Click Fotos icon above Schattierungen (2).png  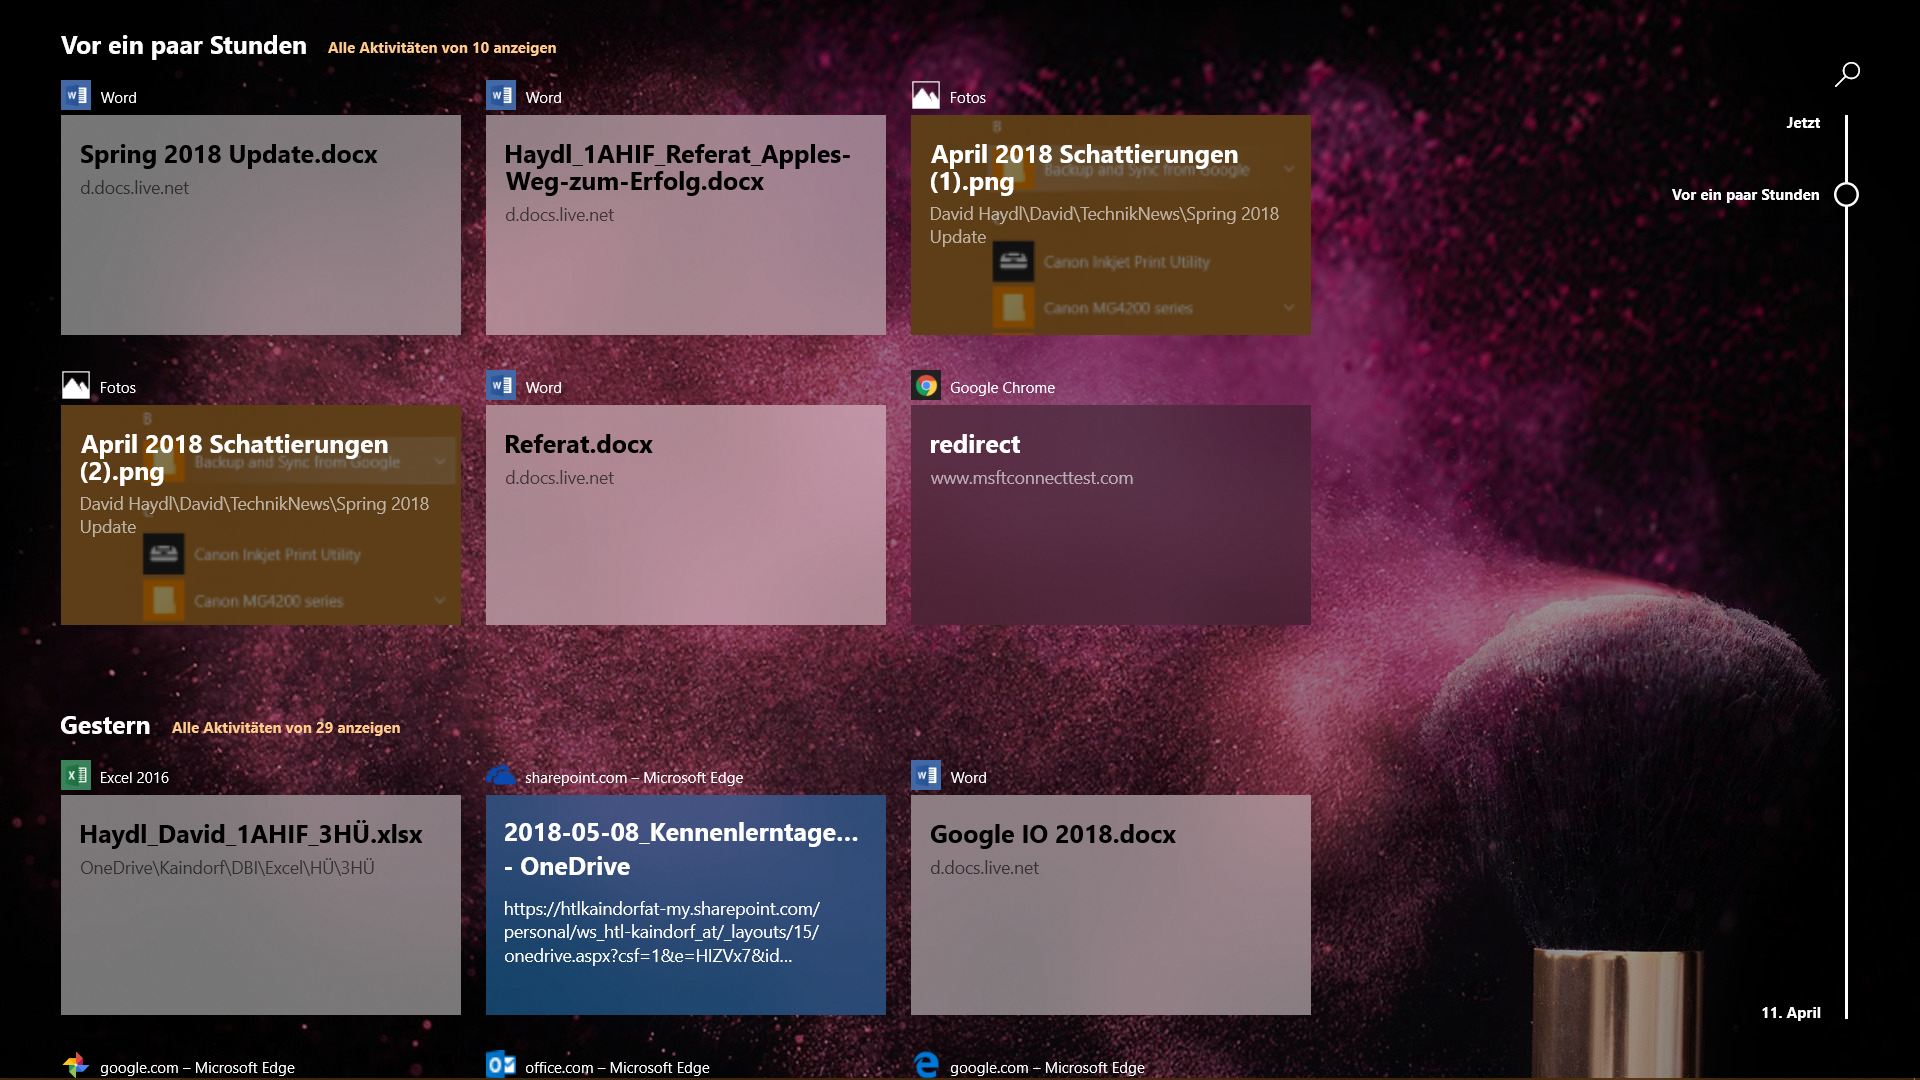(76, 386)
